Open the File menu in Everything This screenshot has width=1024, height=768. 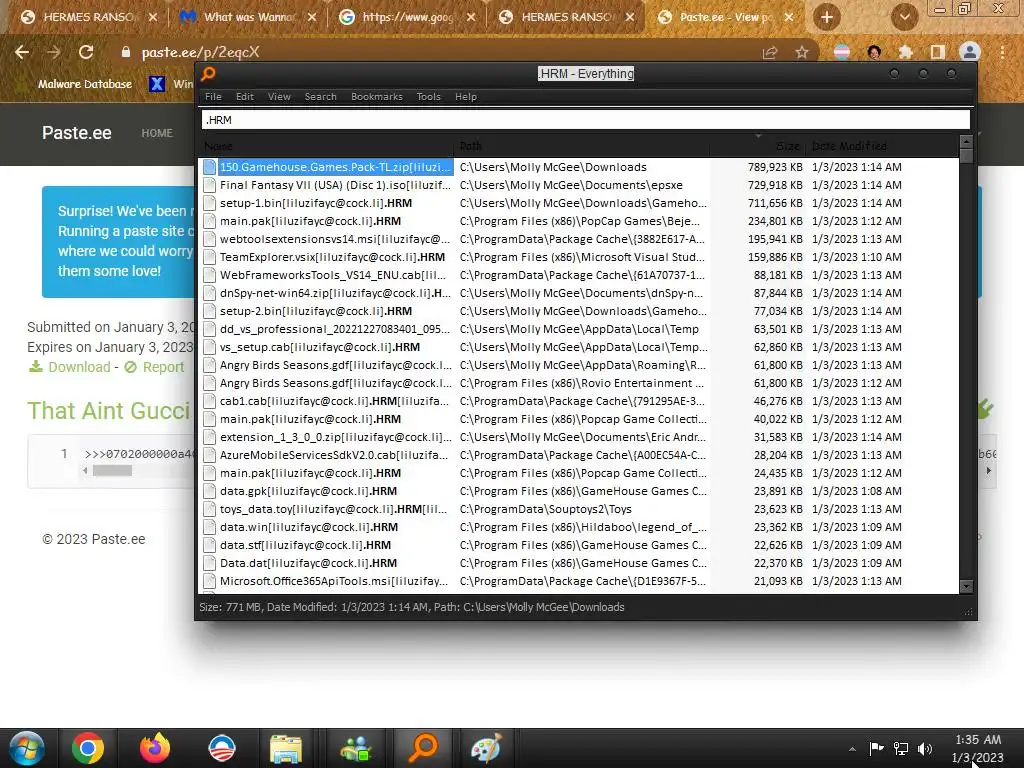click(213, 97)
